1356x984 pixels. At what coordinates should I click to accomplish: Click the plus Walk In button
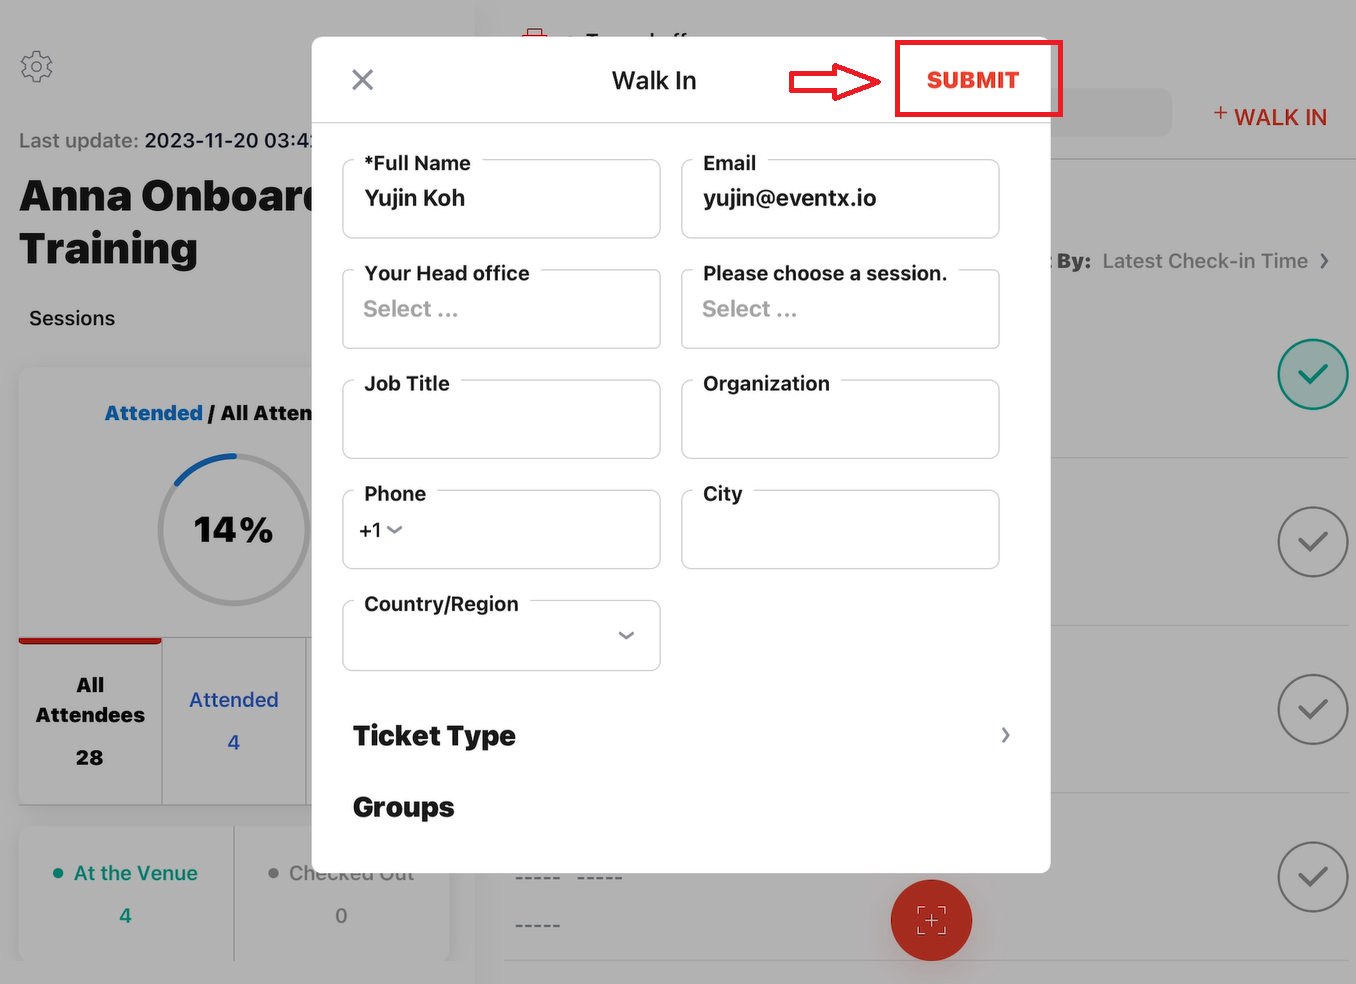[x=1271, y=117]
